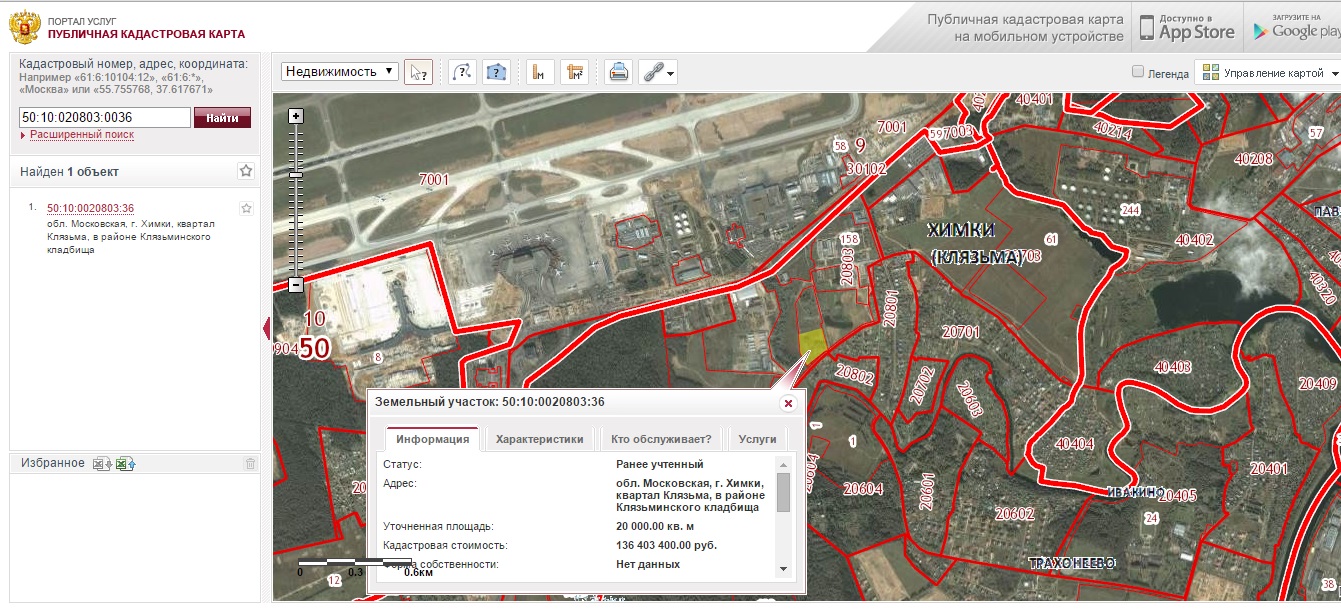
Task: Click the zoom out minus button
Action: [x=295, y=285]
